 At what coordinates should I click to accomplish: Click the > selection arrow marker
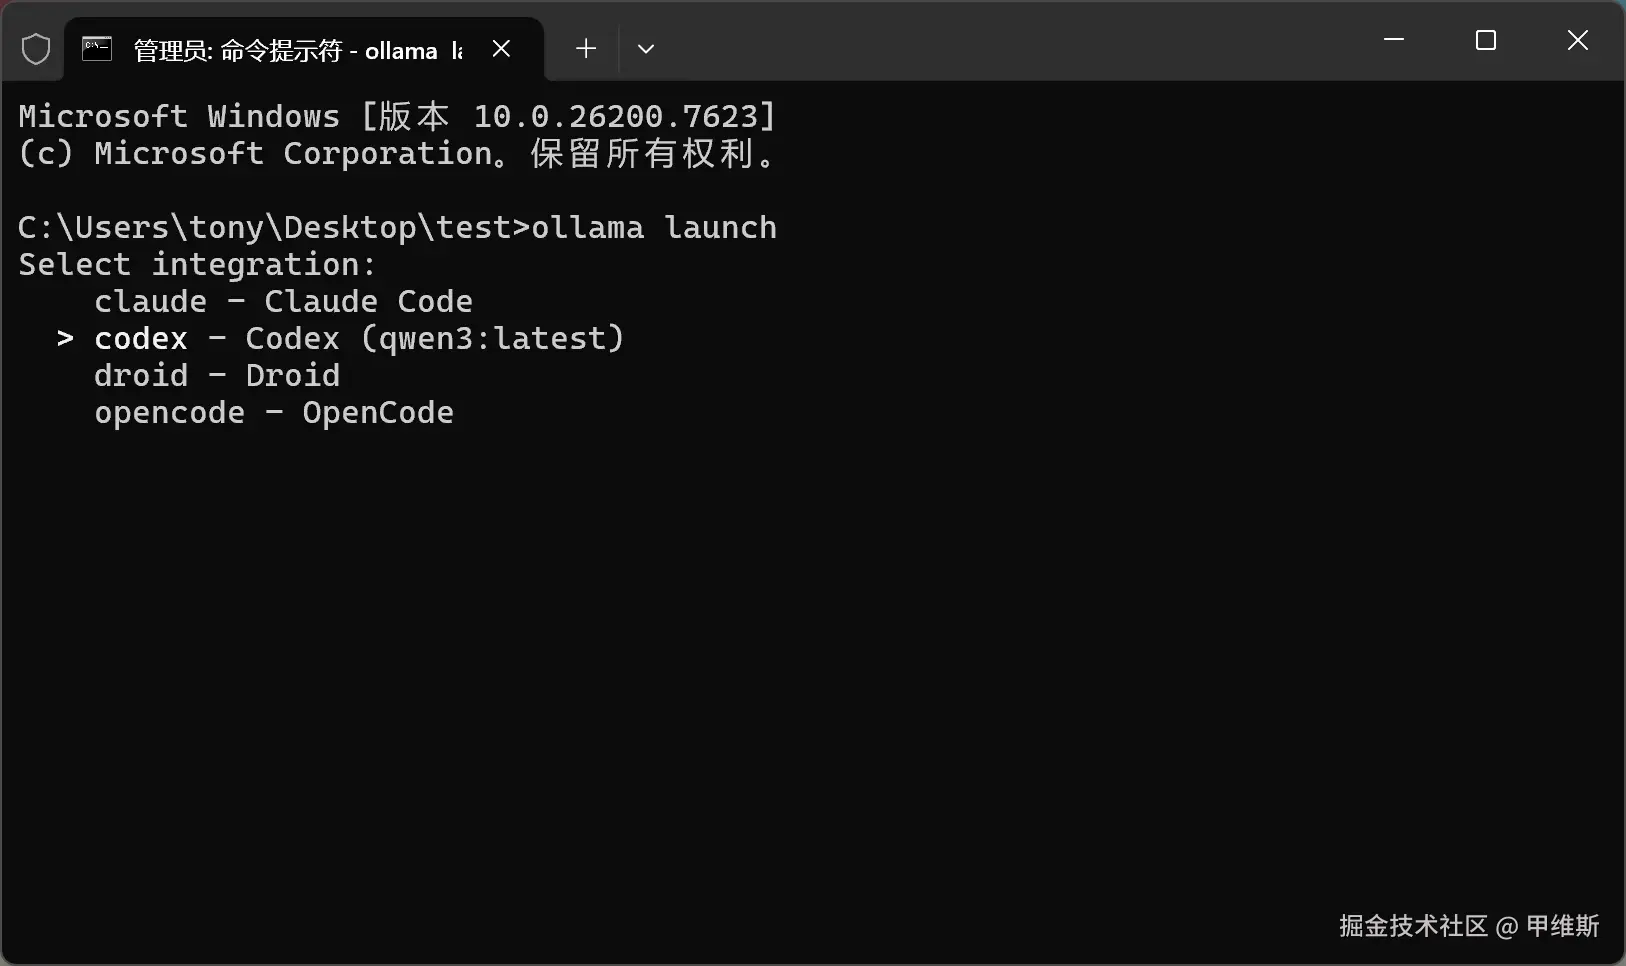point(65,339)
